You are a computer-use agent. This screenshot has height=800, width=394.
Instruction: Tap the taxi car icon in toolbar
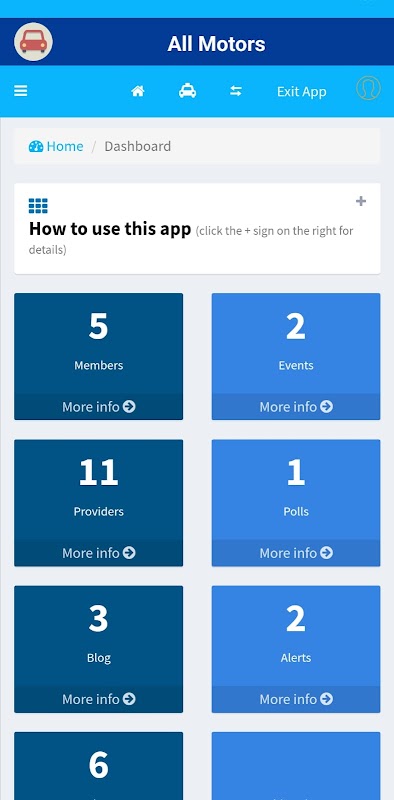click(187, 91)
